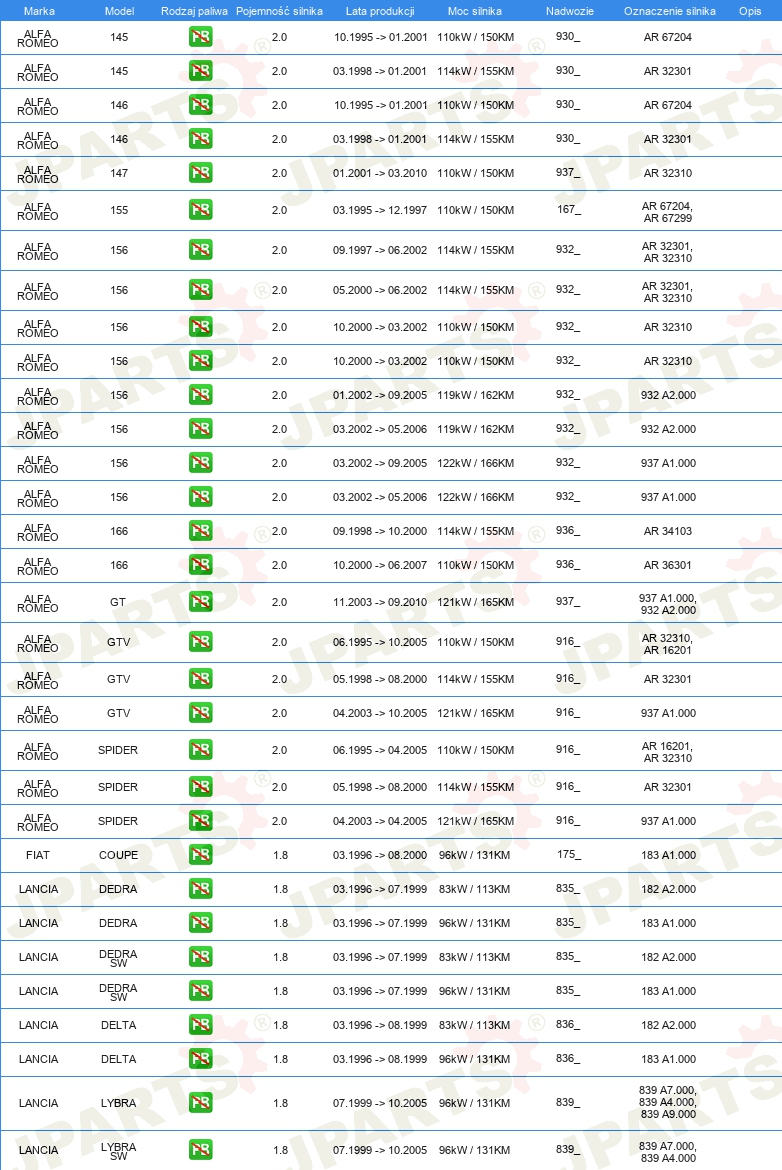Click the model name 'COUPE'
The height and width of the screenshot is (1170, 782).
point(119,855)
